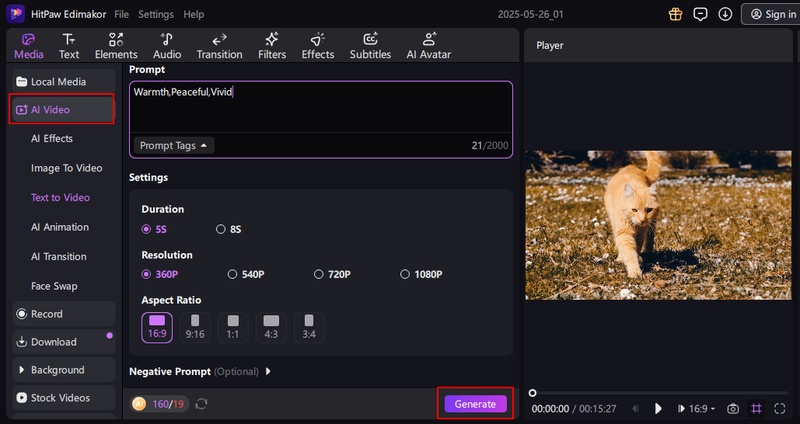This screenshot has height=424, width=800.
Task: Open the Transition tab
Action: click(x=219, y=46)
